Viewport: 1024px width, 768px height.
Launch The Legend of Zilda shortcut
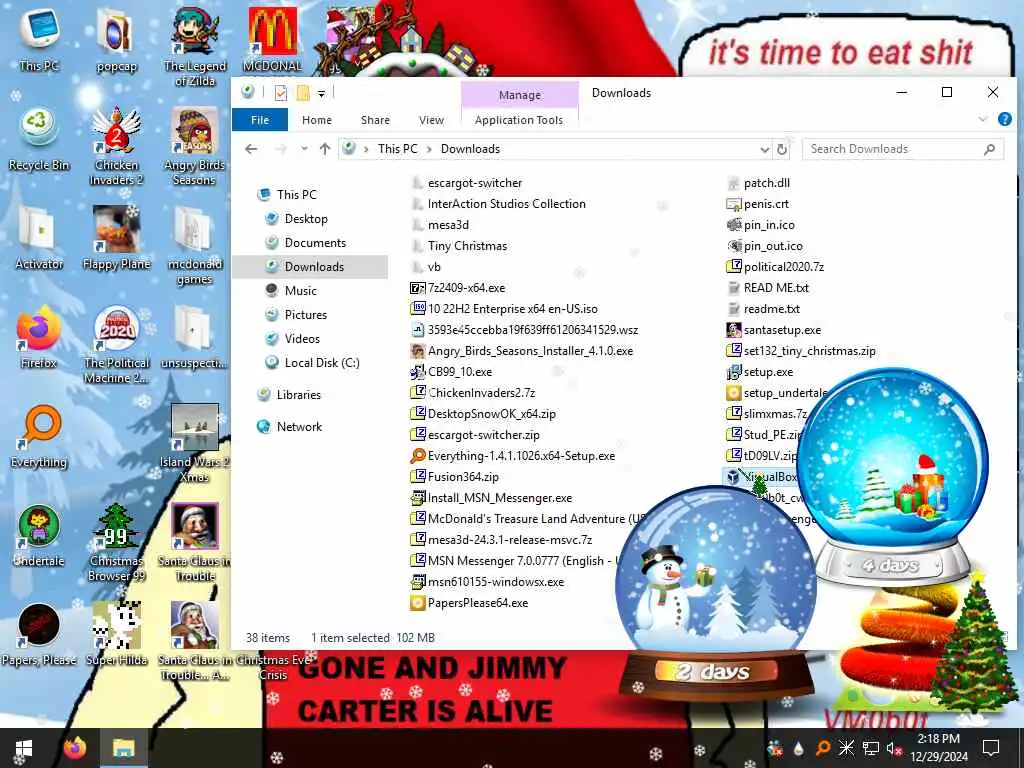coord(195,46)
